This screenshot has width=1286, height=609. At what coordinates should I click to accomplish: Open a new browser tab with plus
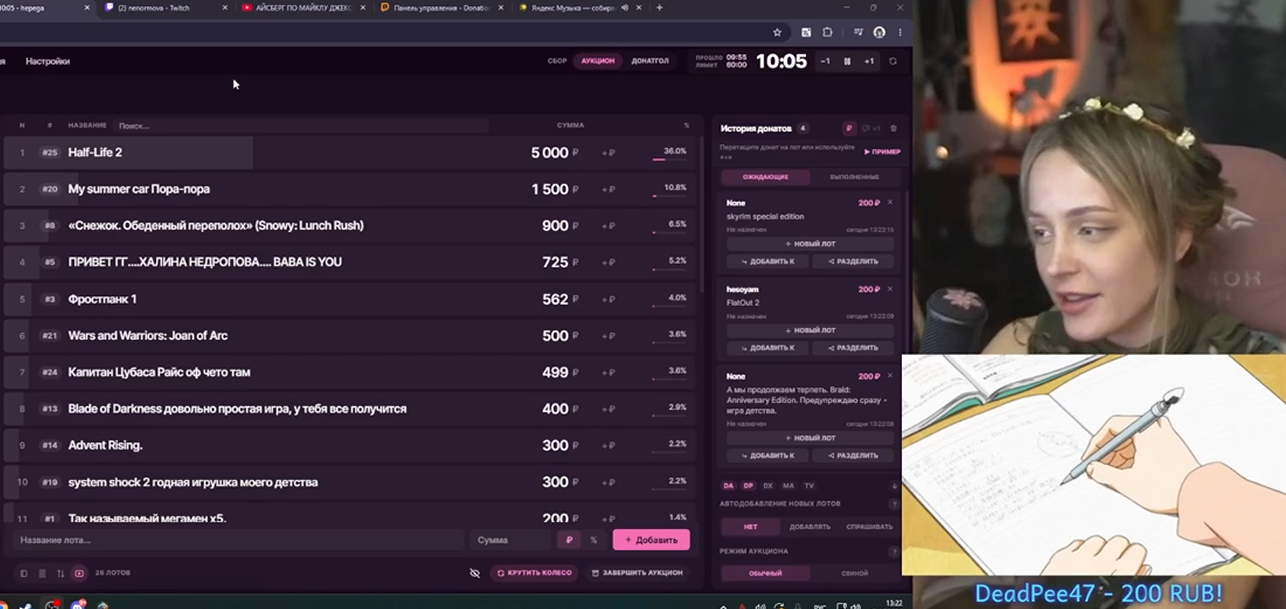659,7
